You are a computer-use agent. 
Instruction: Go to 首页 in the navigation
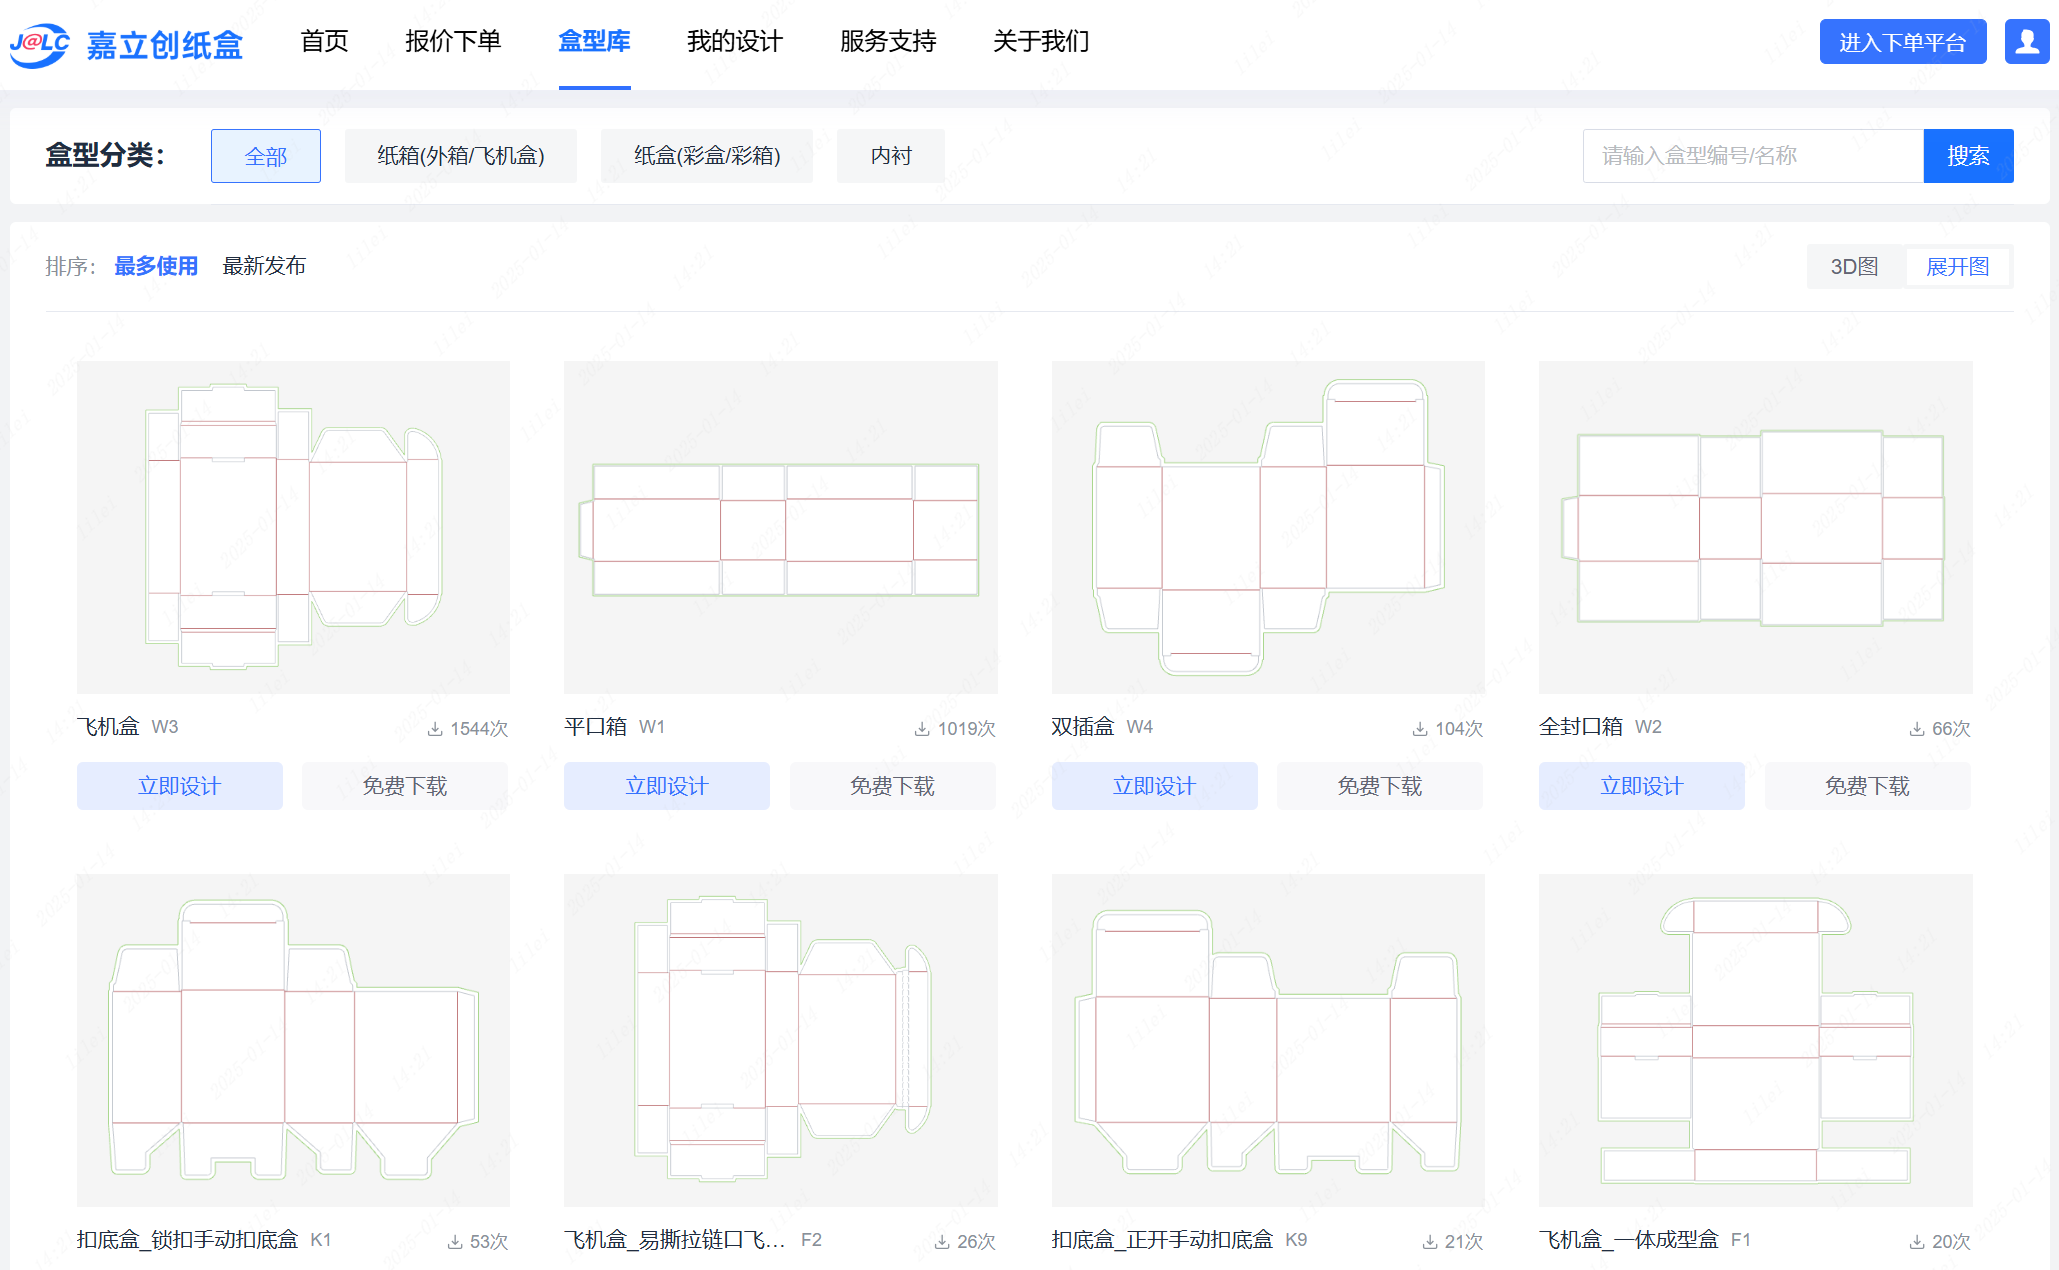click(x=324, y=41)
